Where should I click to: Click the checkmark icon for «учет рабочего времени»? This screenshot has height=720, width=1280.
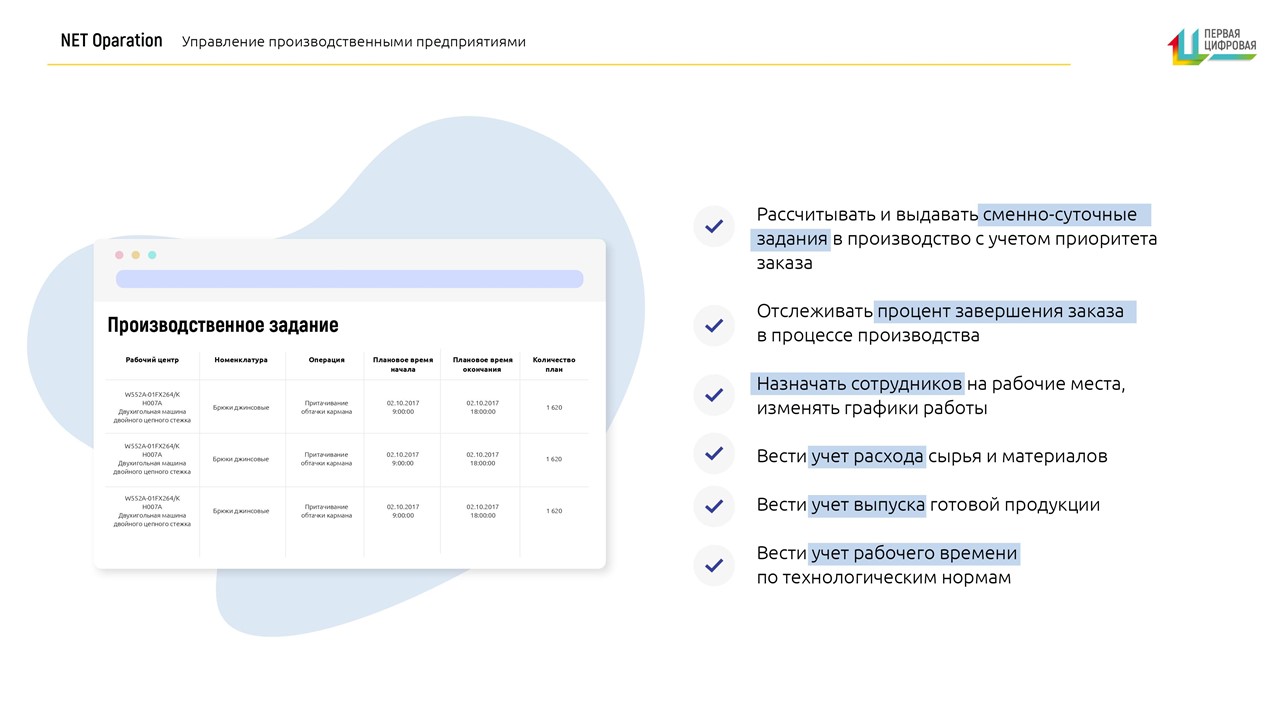[x=714, y=566]
